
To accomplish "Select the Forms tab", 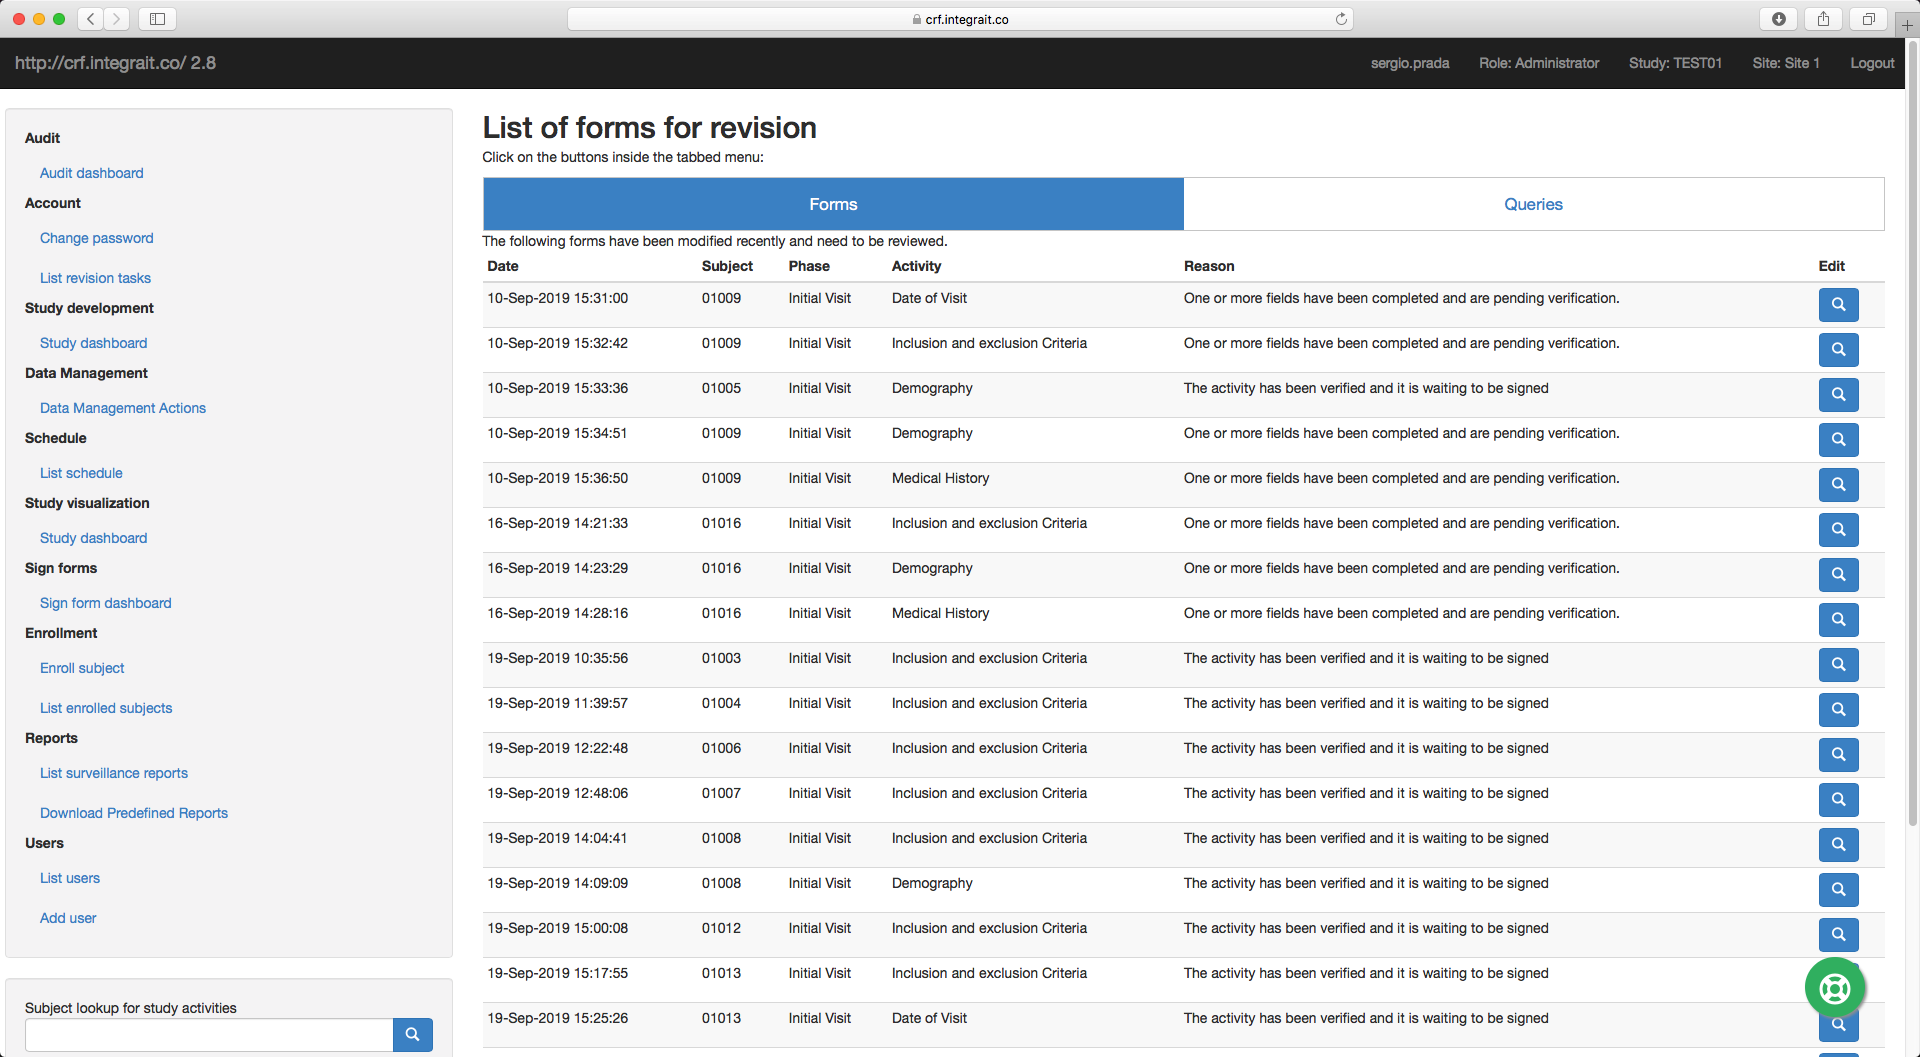I will [x=833, y=204].
